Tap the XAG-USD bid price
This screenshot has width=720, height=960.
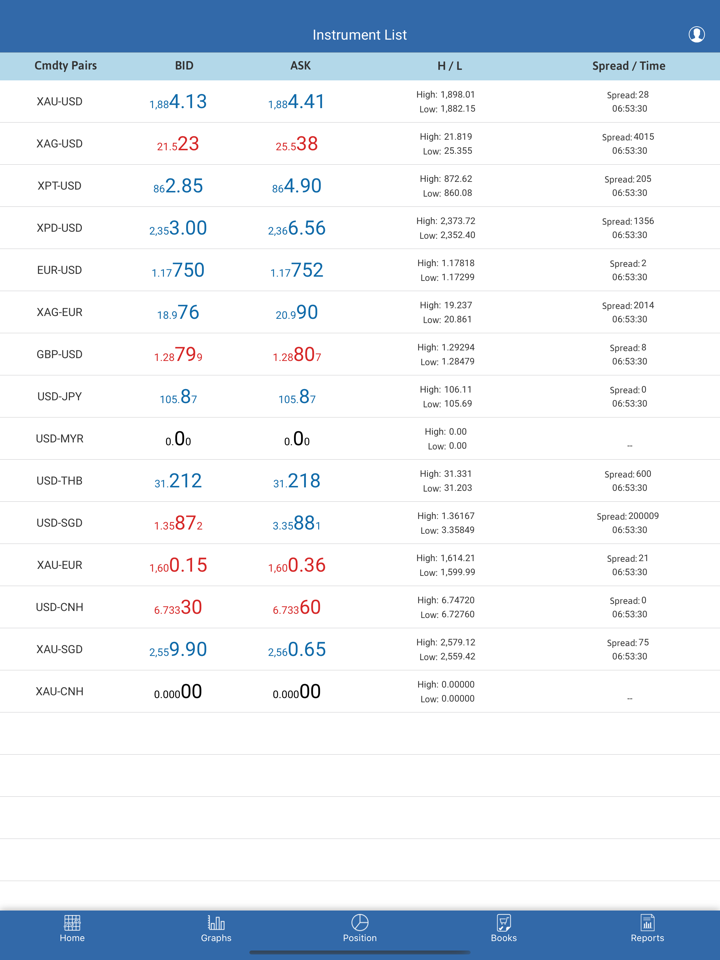(178, 144)
